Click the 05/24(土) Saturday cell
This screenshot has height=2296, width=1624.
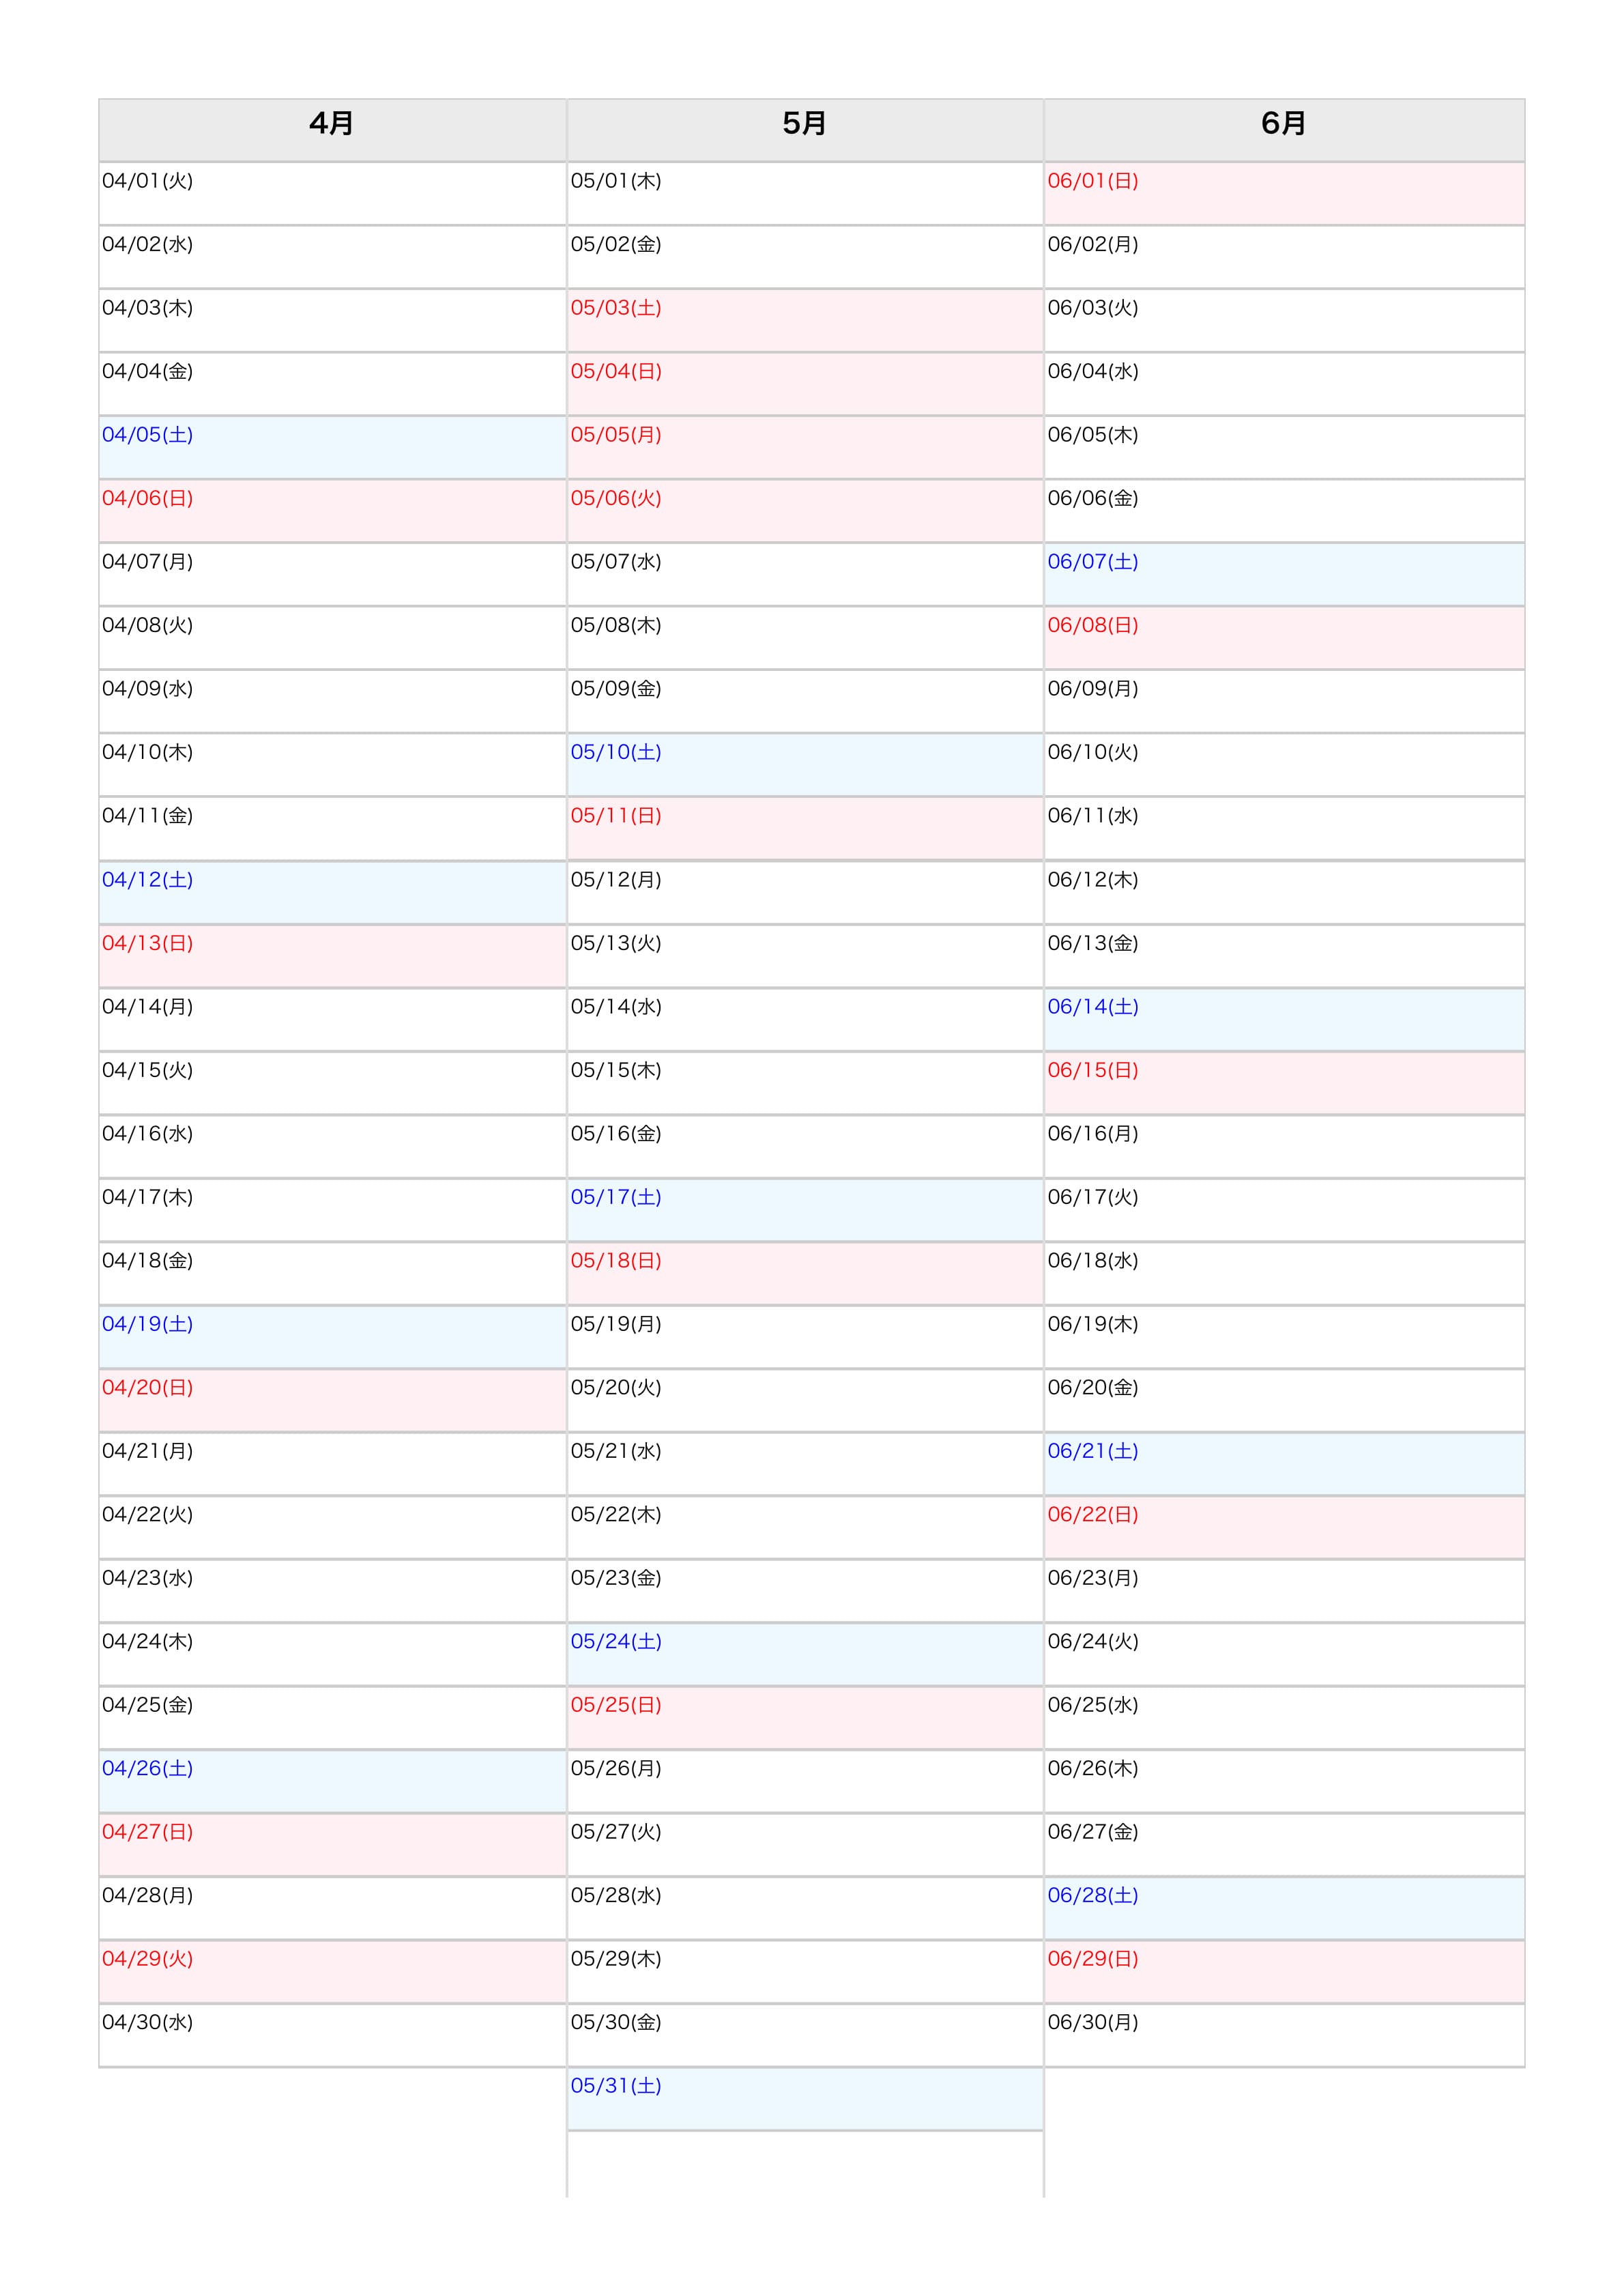click(805, 1654)
